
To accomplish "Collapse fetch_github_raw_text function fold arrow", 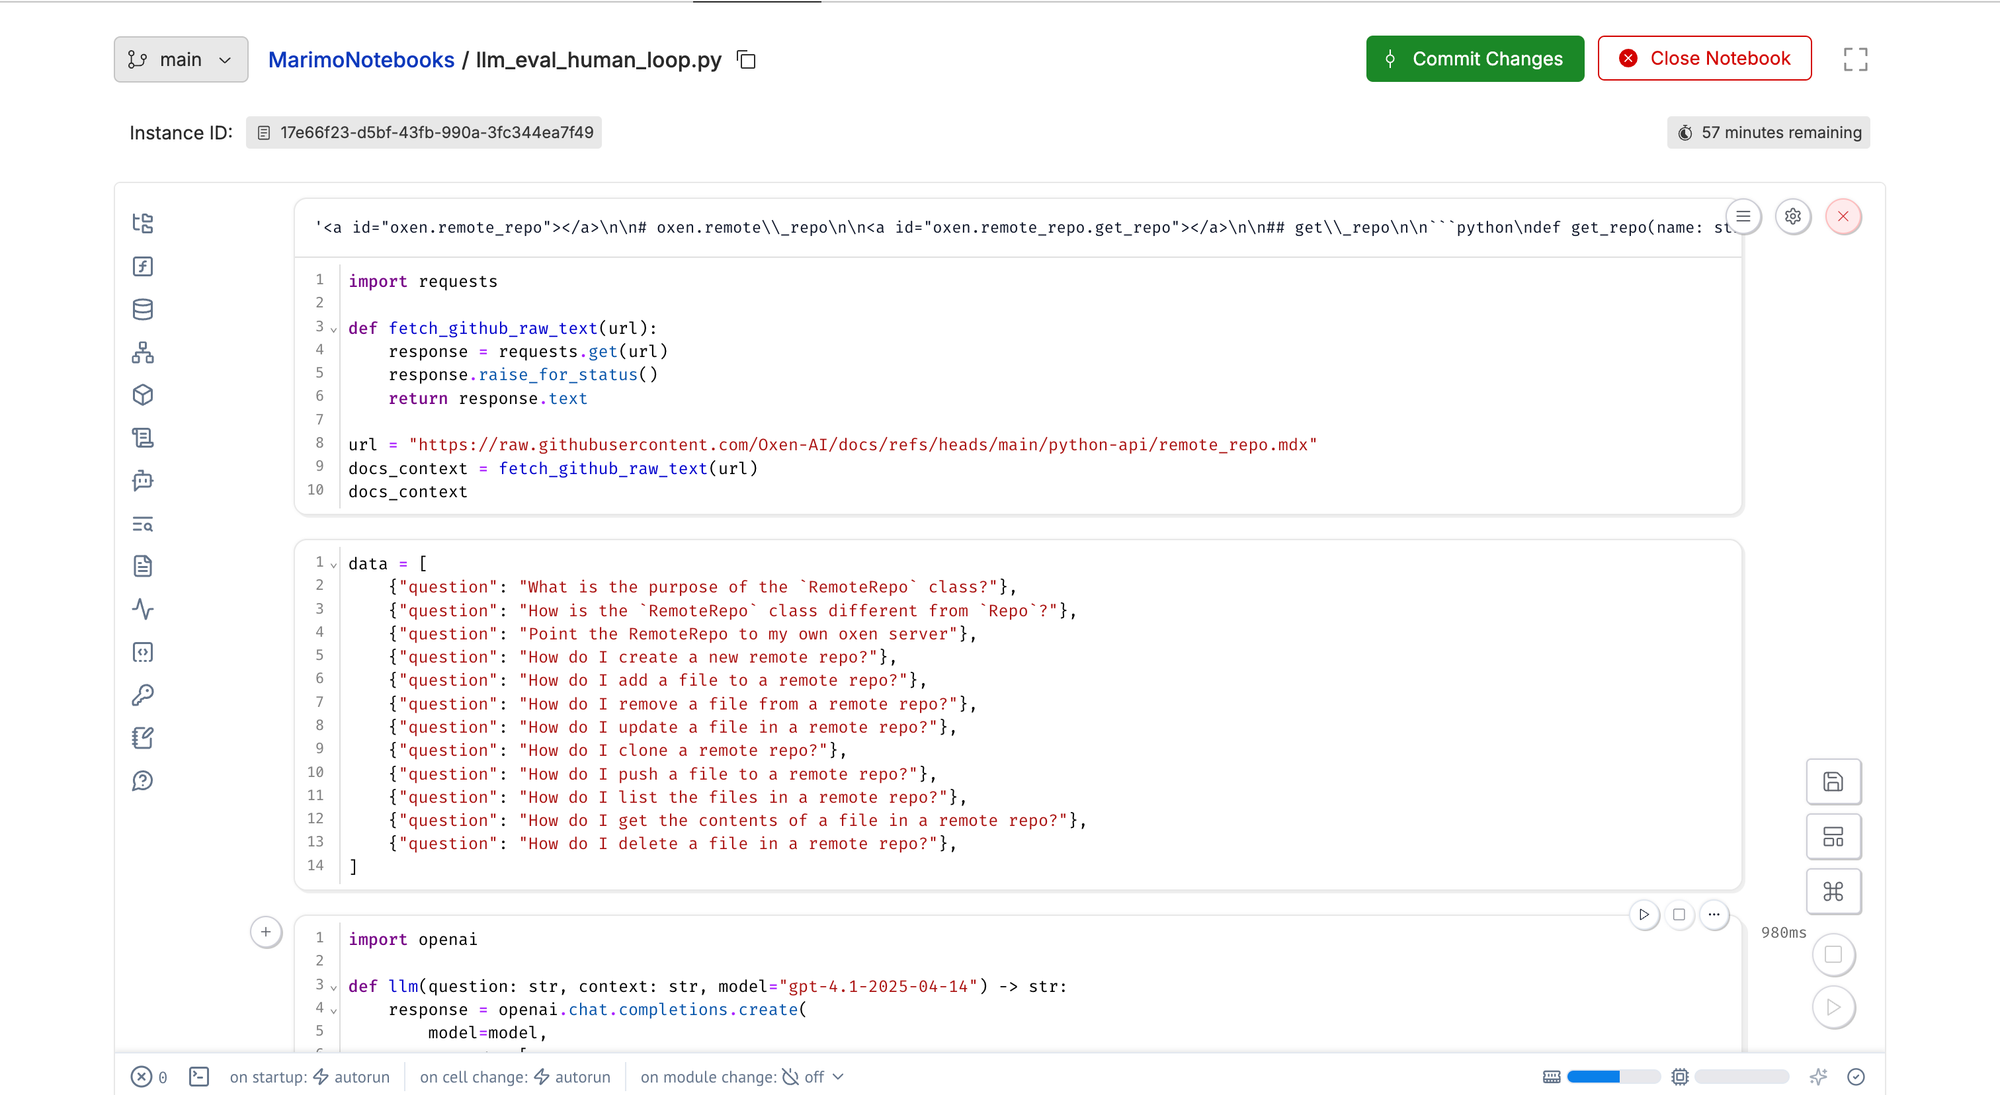I will (x=334, y=329).
